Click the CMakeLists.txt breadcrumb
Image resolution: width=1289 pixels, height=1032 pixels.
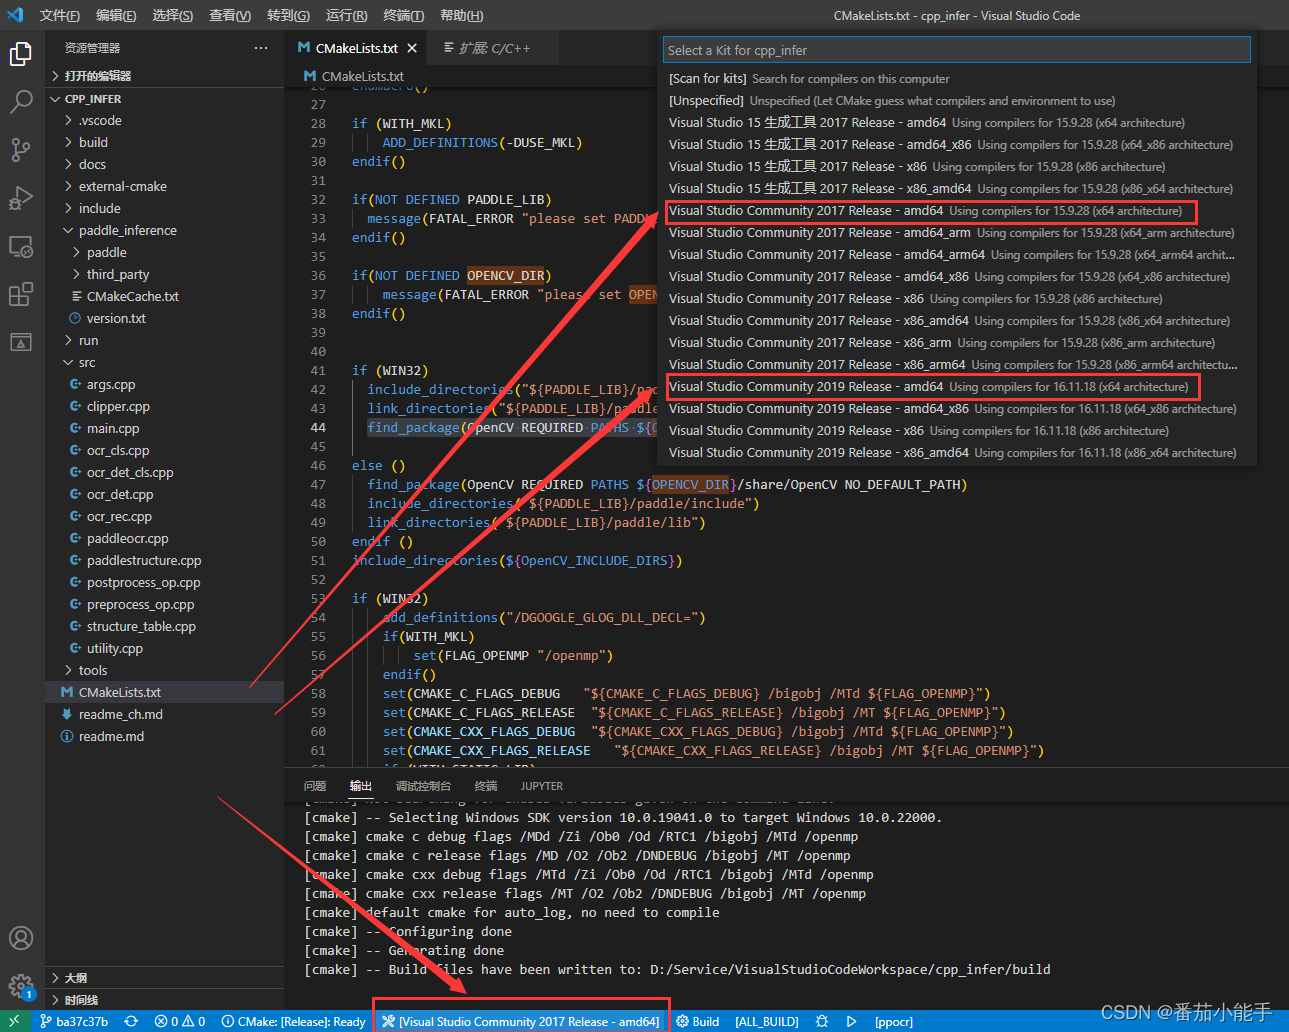(354, 76)
